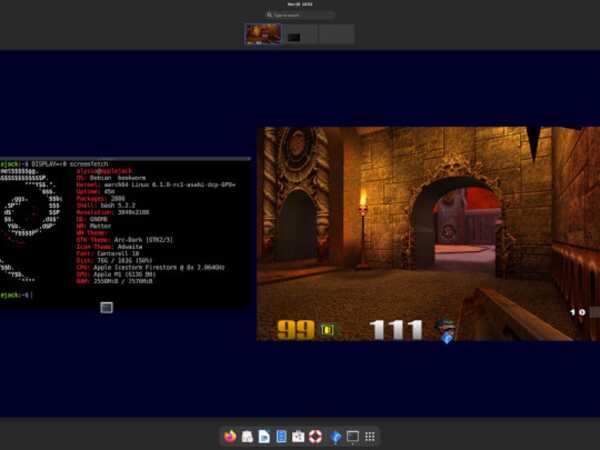This screenshot has height=450, width=600.
Task: Switch to first workspace thumbnail with game
Action: pyautogui.click(x=263, y=34)
